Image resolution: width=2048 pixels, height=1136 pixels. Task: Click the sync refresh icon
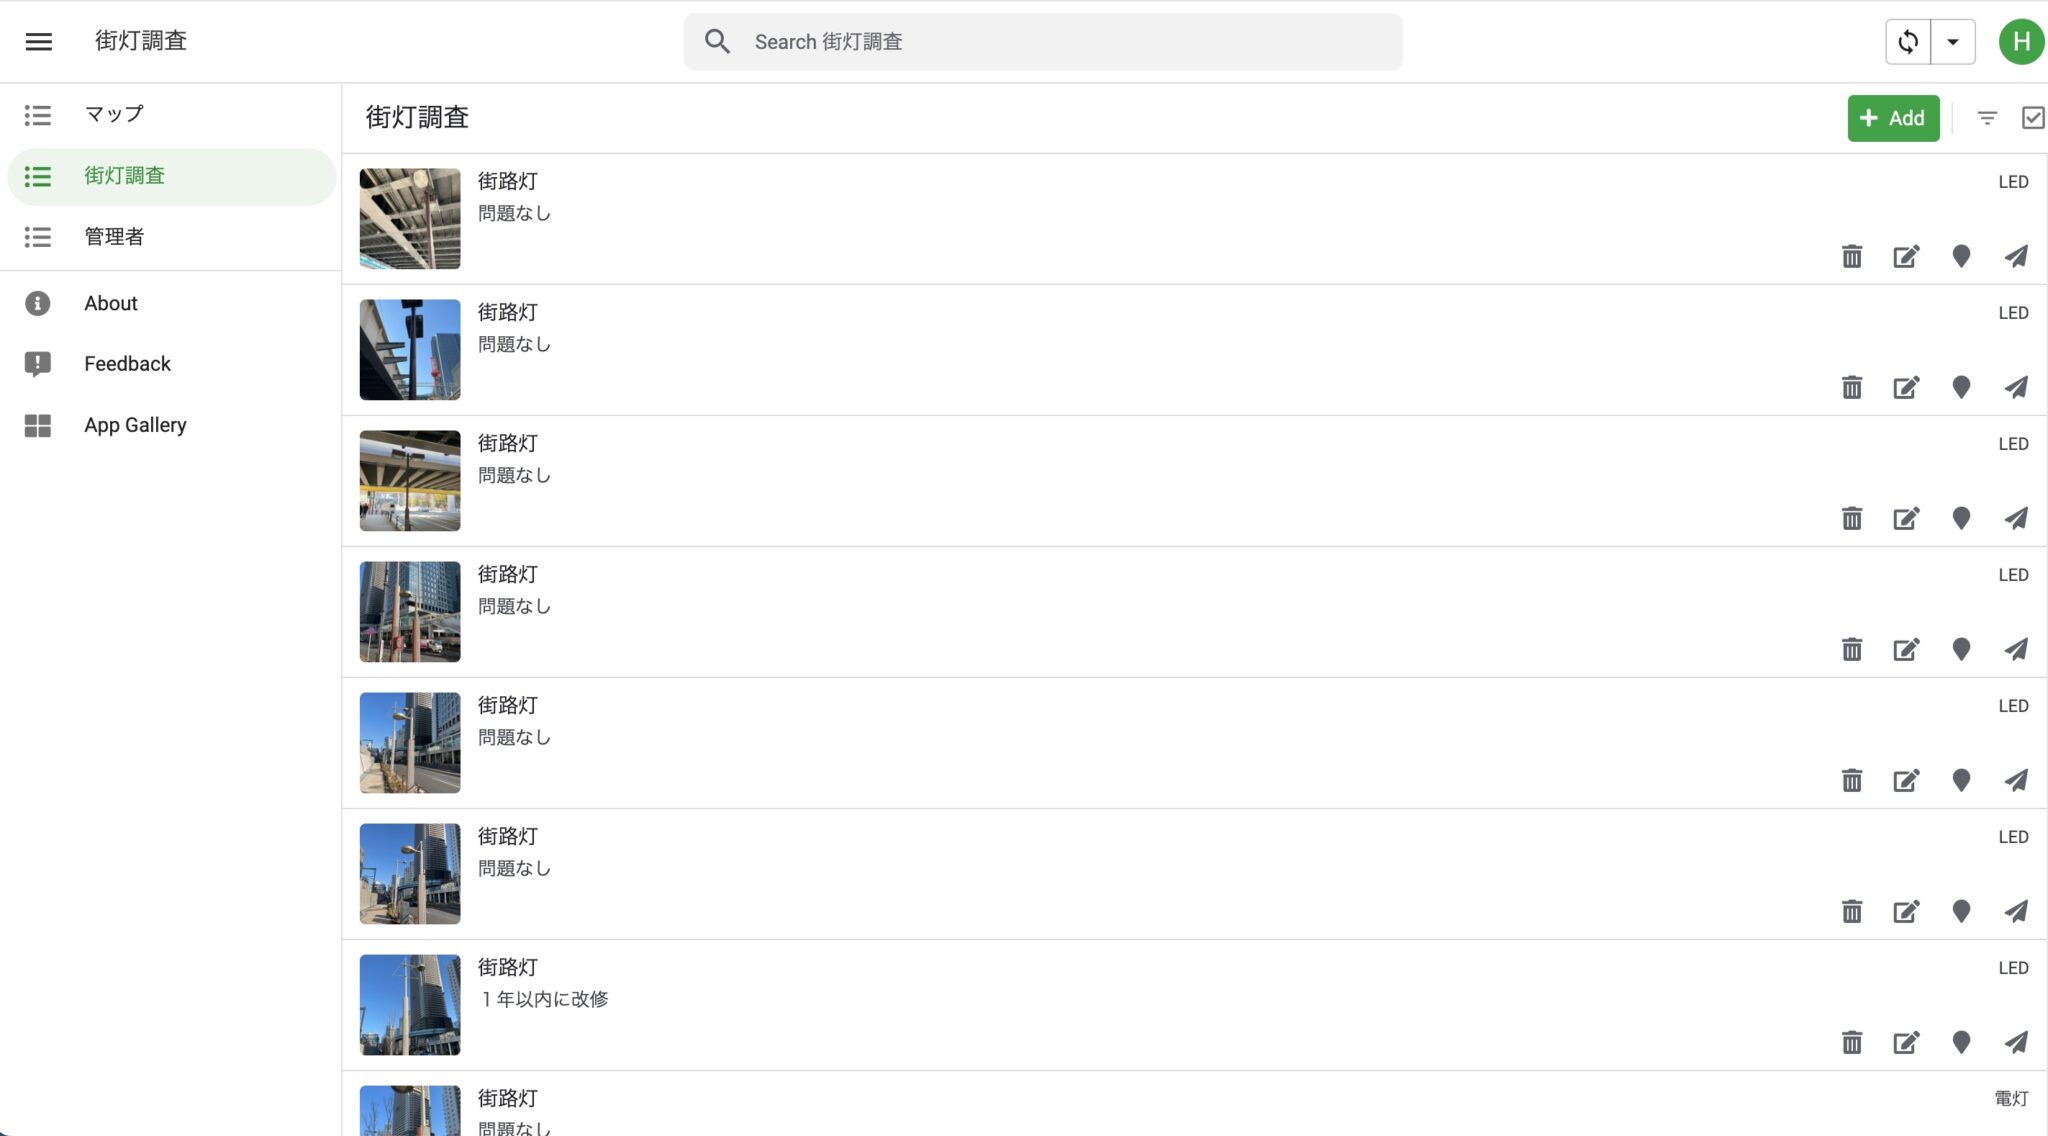click(x=1907, y=41)
